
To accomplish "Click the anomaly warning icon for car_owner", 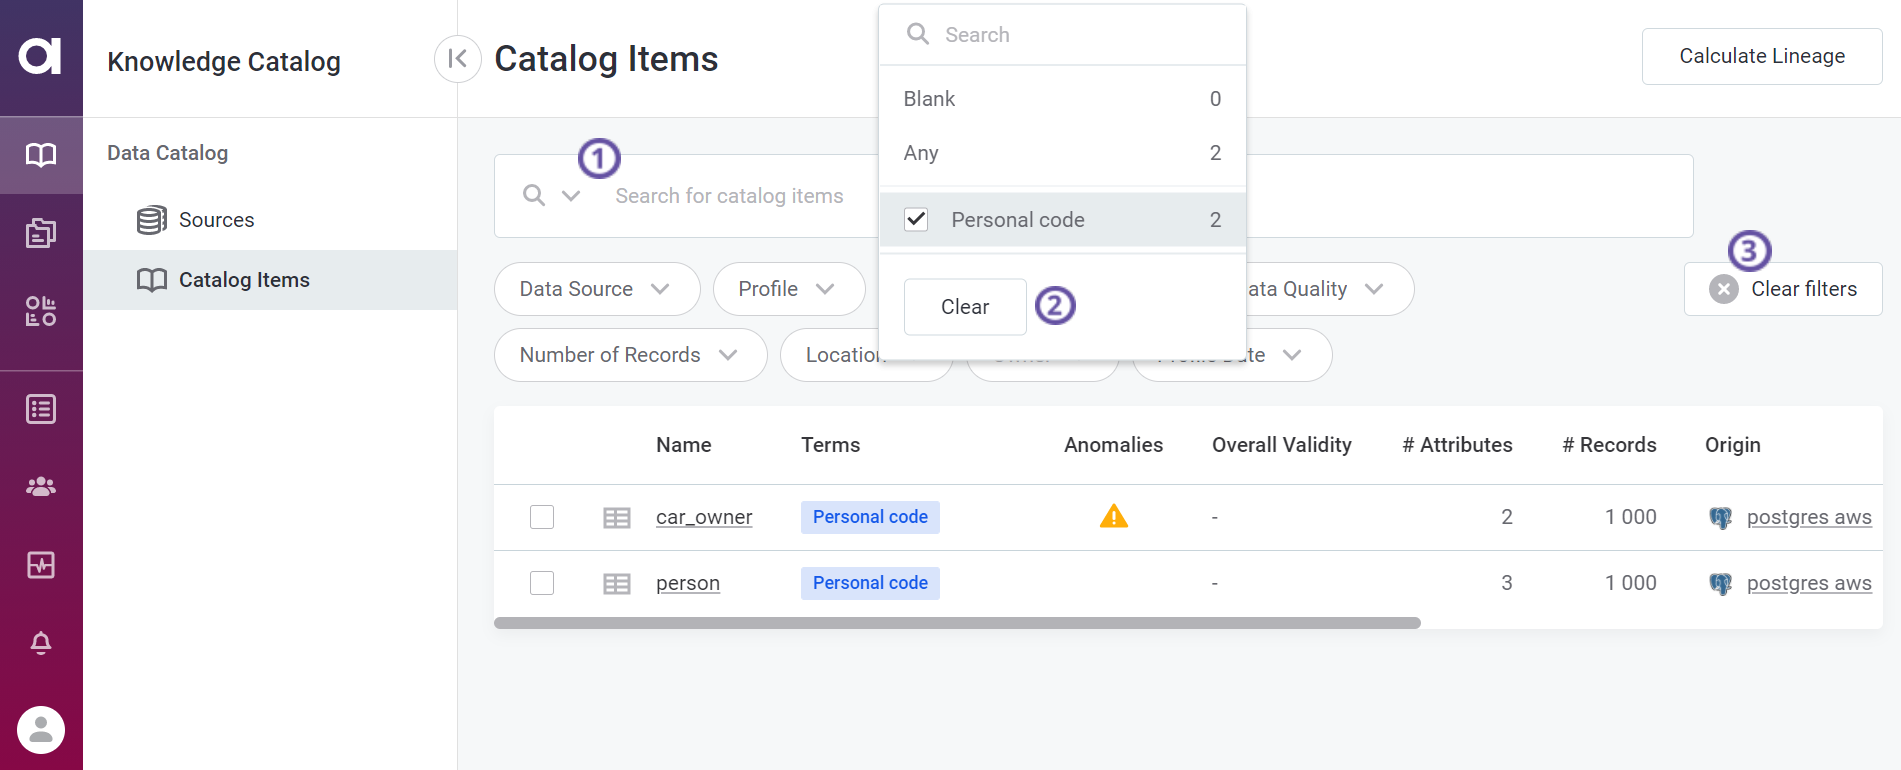I will pos(1113,517).
